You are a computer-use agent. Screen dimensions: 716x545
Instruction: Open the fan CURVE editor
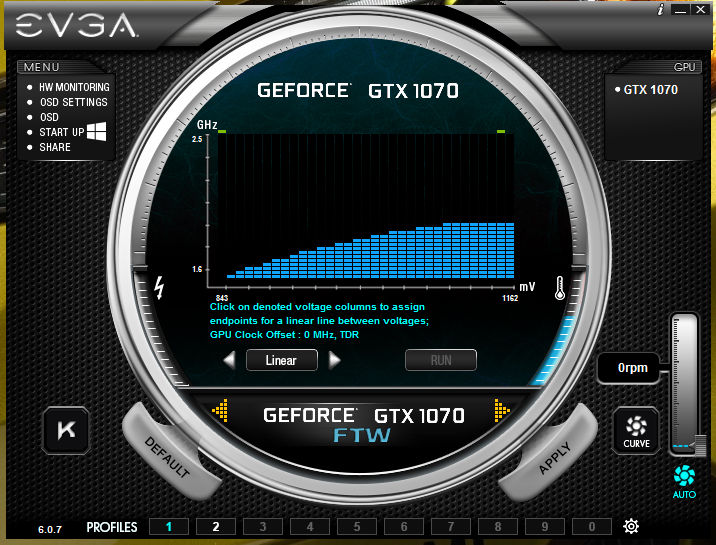636,430
